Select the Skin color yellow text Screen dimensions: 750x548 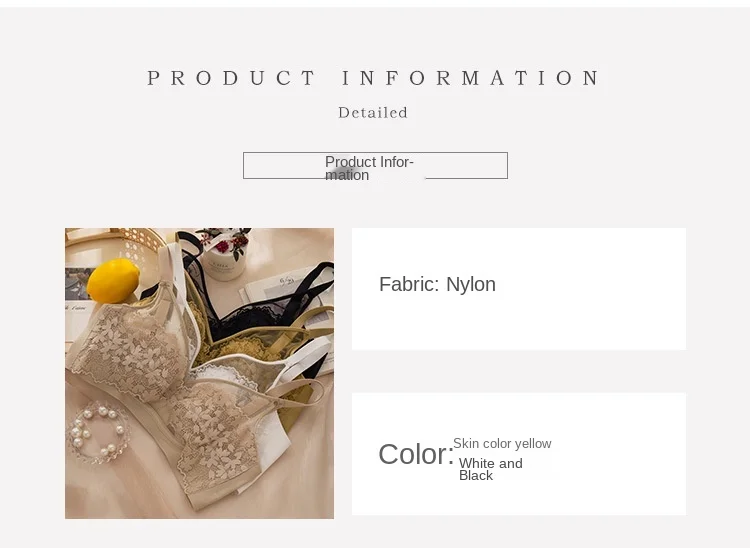pos(502,444)
